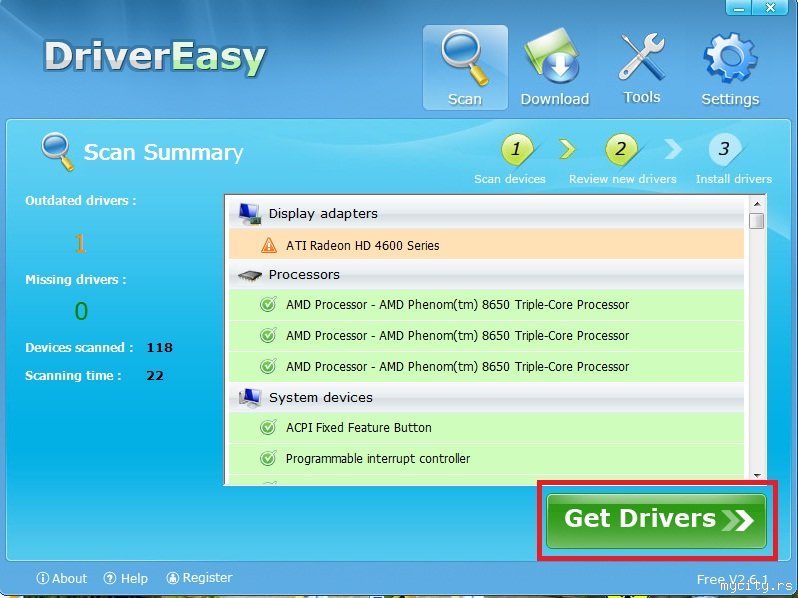Click the Display adapters monitor icon
Viewport: 798px width, 598px height.
click(x=250, y=214)
